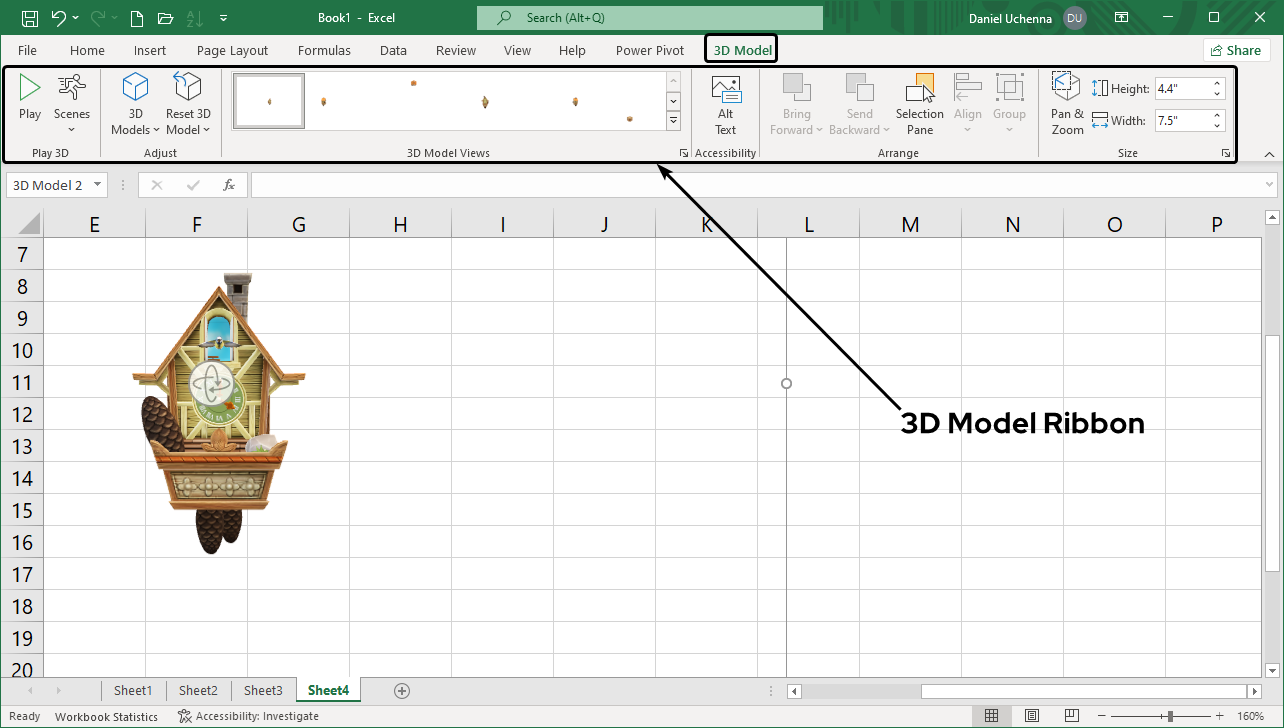Select Normal view in status bar
The height and width of the screenshot is (728, 1284).
pyautogui.click(x=991, y=716)
